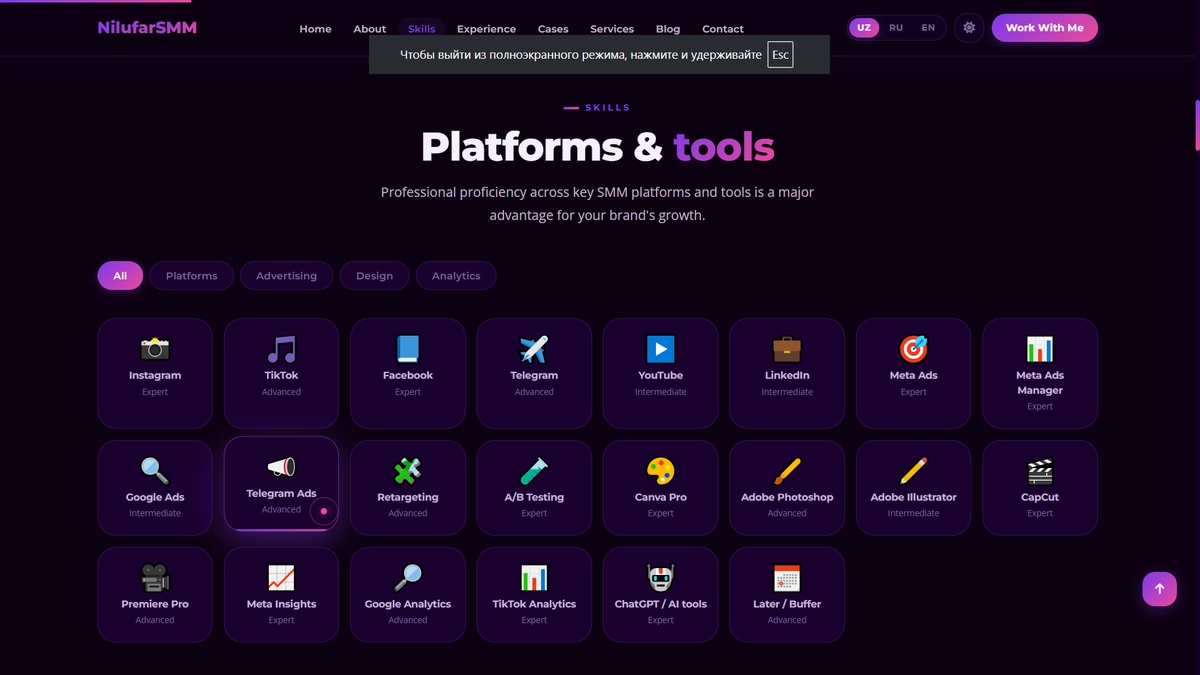This screenshot has width=1200, height=675.
Task: Click the YouTube play button icon
Action: [x=660, y=349]
